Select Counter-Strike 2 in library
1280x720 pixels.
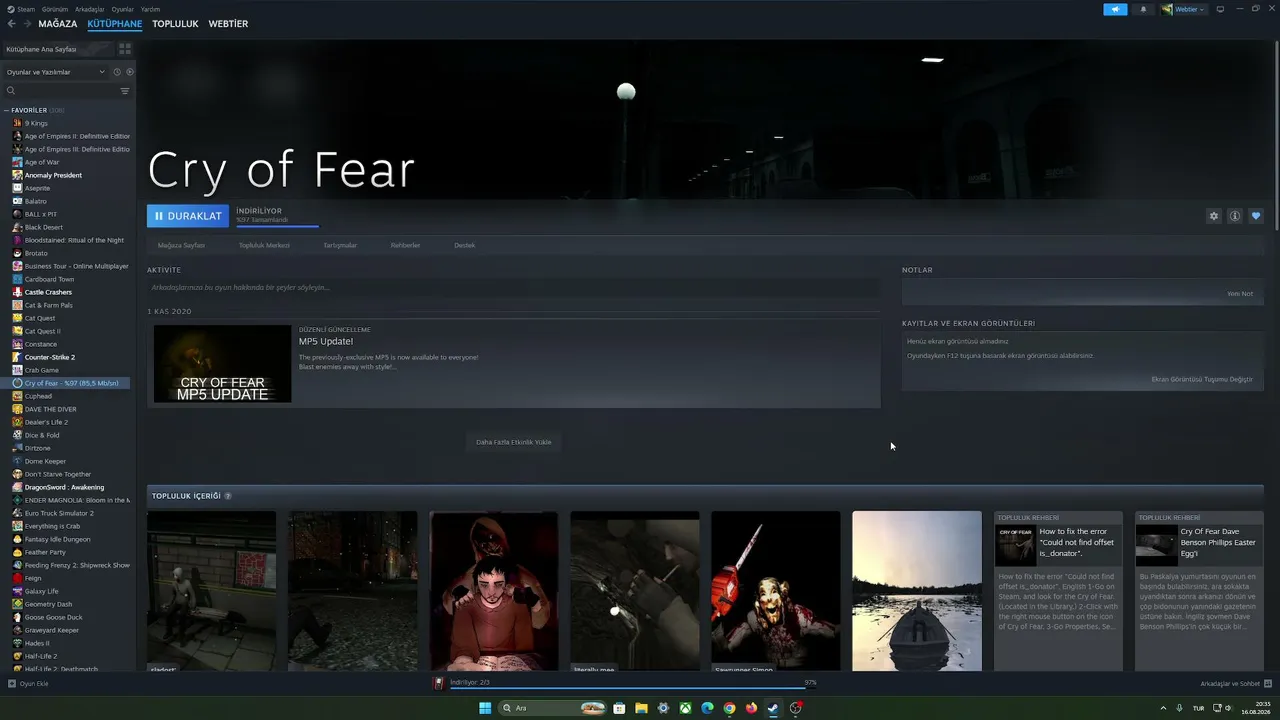50,357
